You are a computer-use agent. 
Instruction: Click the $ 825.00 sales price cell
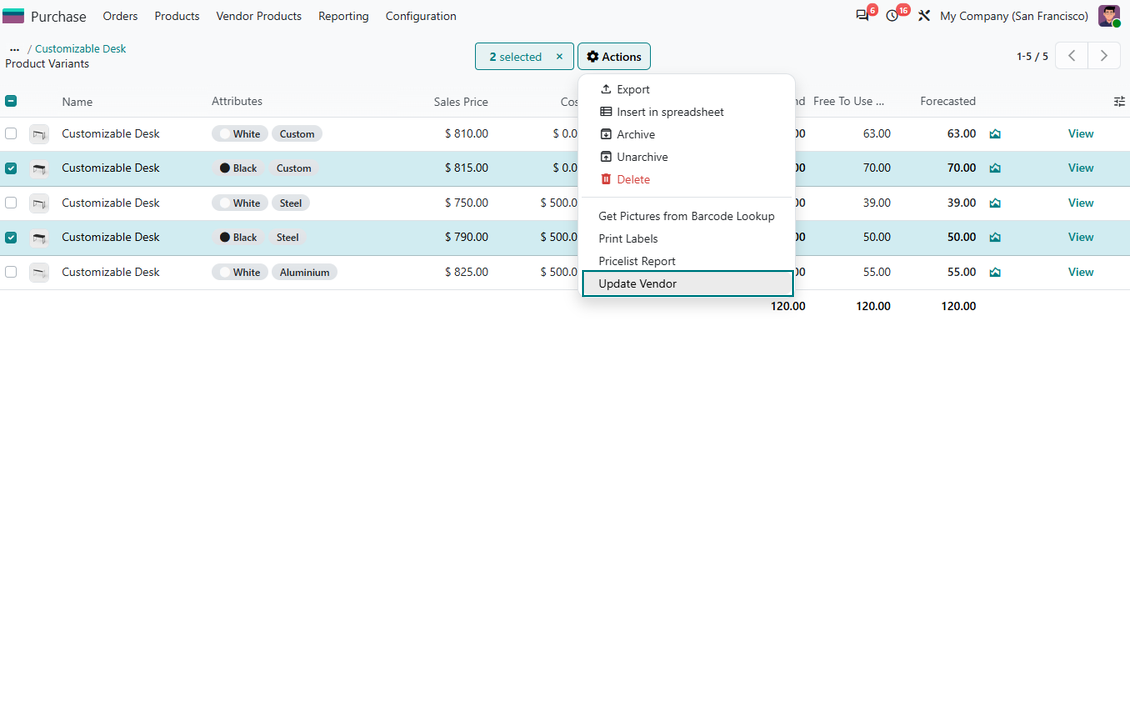tap(466, 272)
